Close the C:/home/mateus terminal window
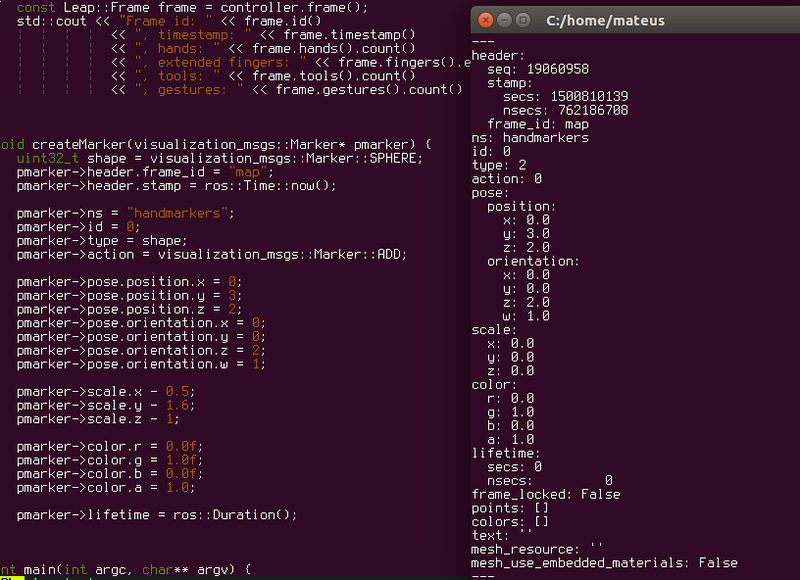The image size is (800, 580). (486, 19)
